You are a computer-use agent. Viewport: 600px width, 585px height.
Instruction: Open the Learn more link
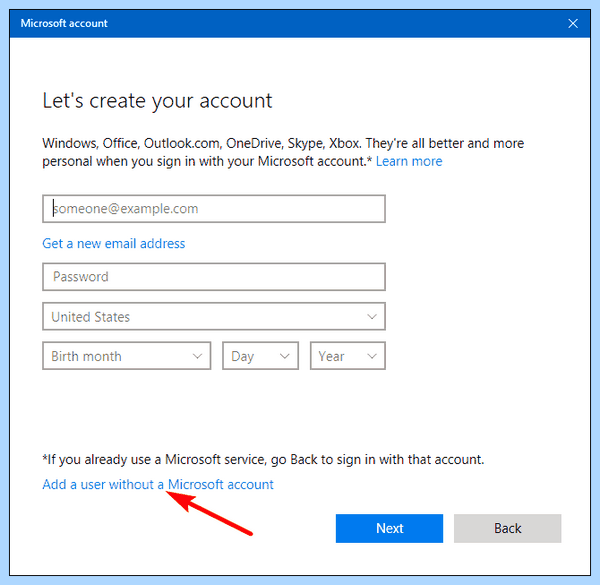[x=409, y=161]
